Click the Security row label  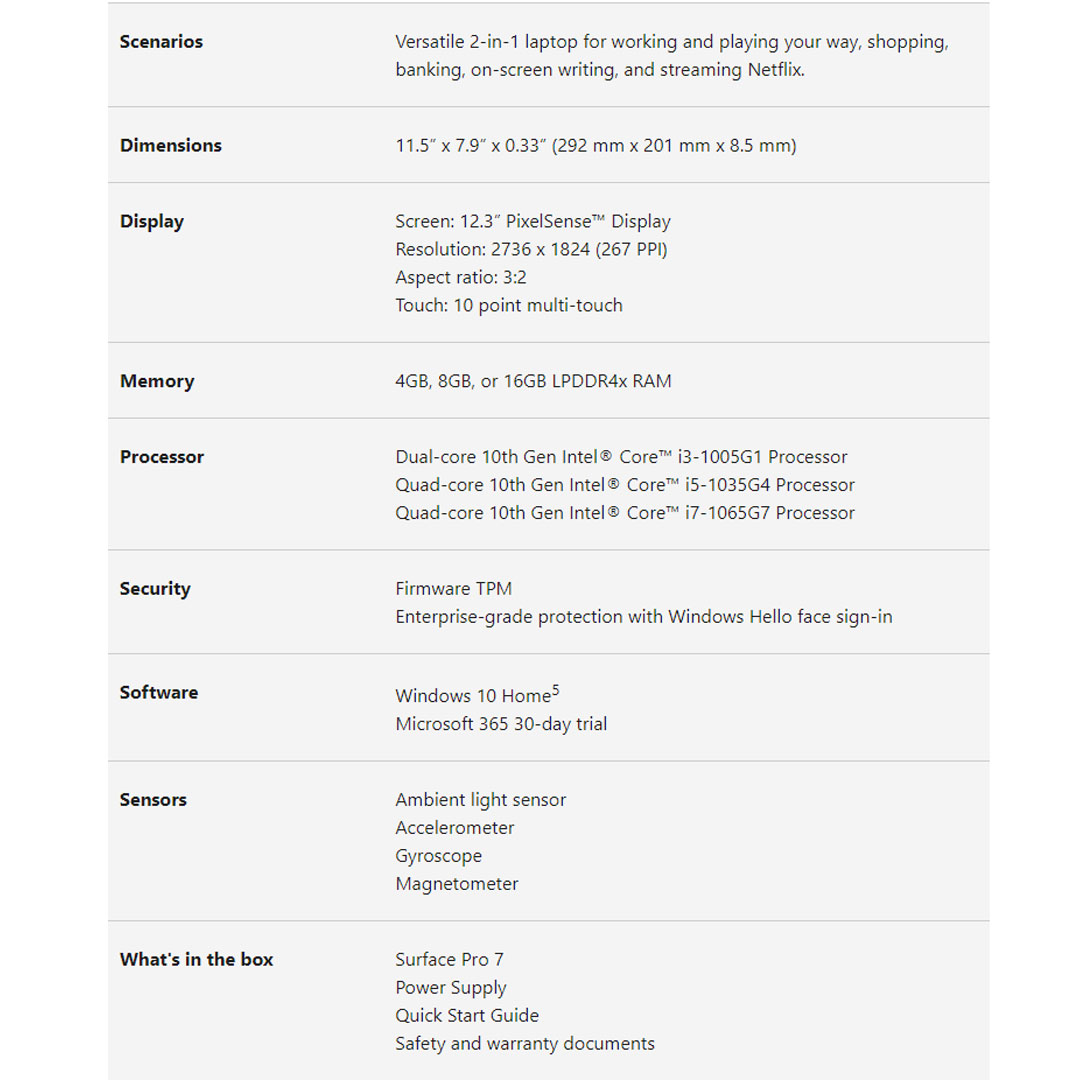click(155, 589)
